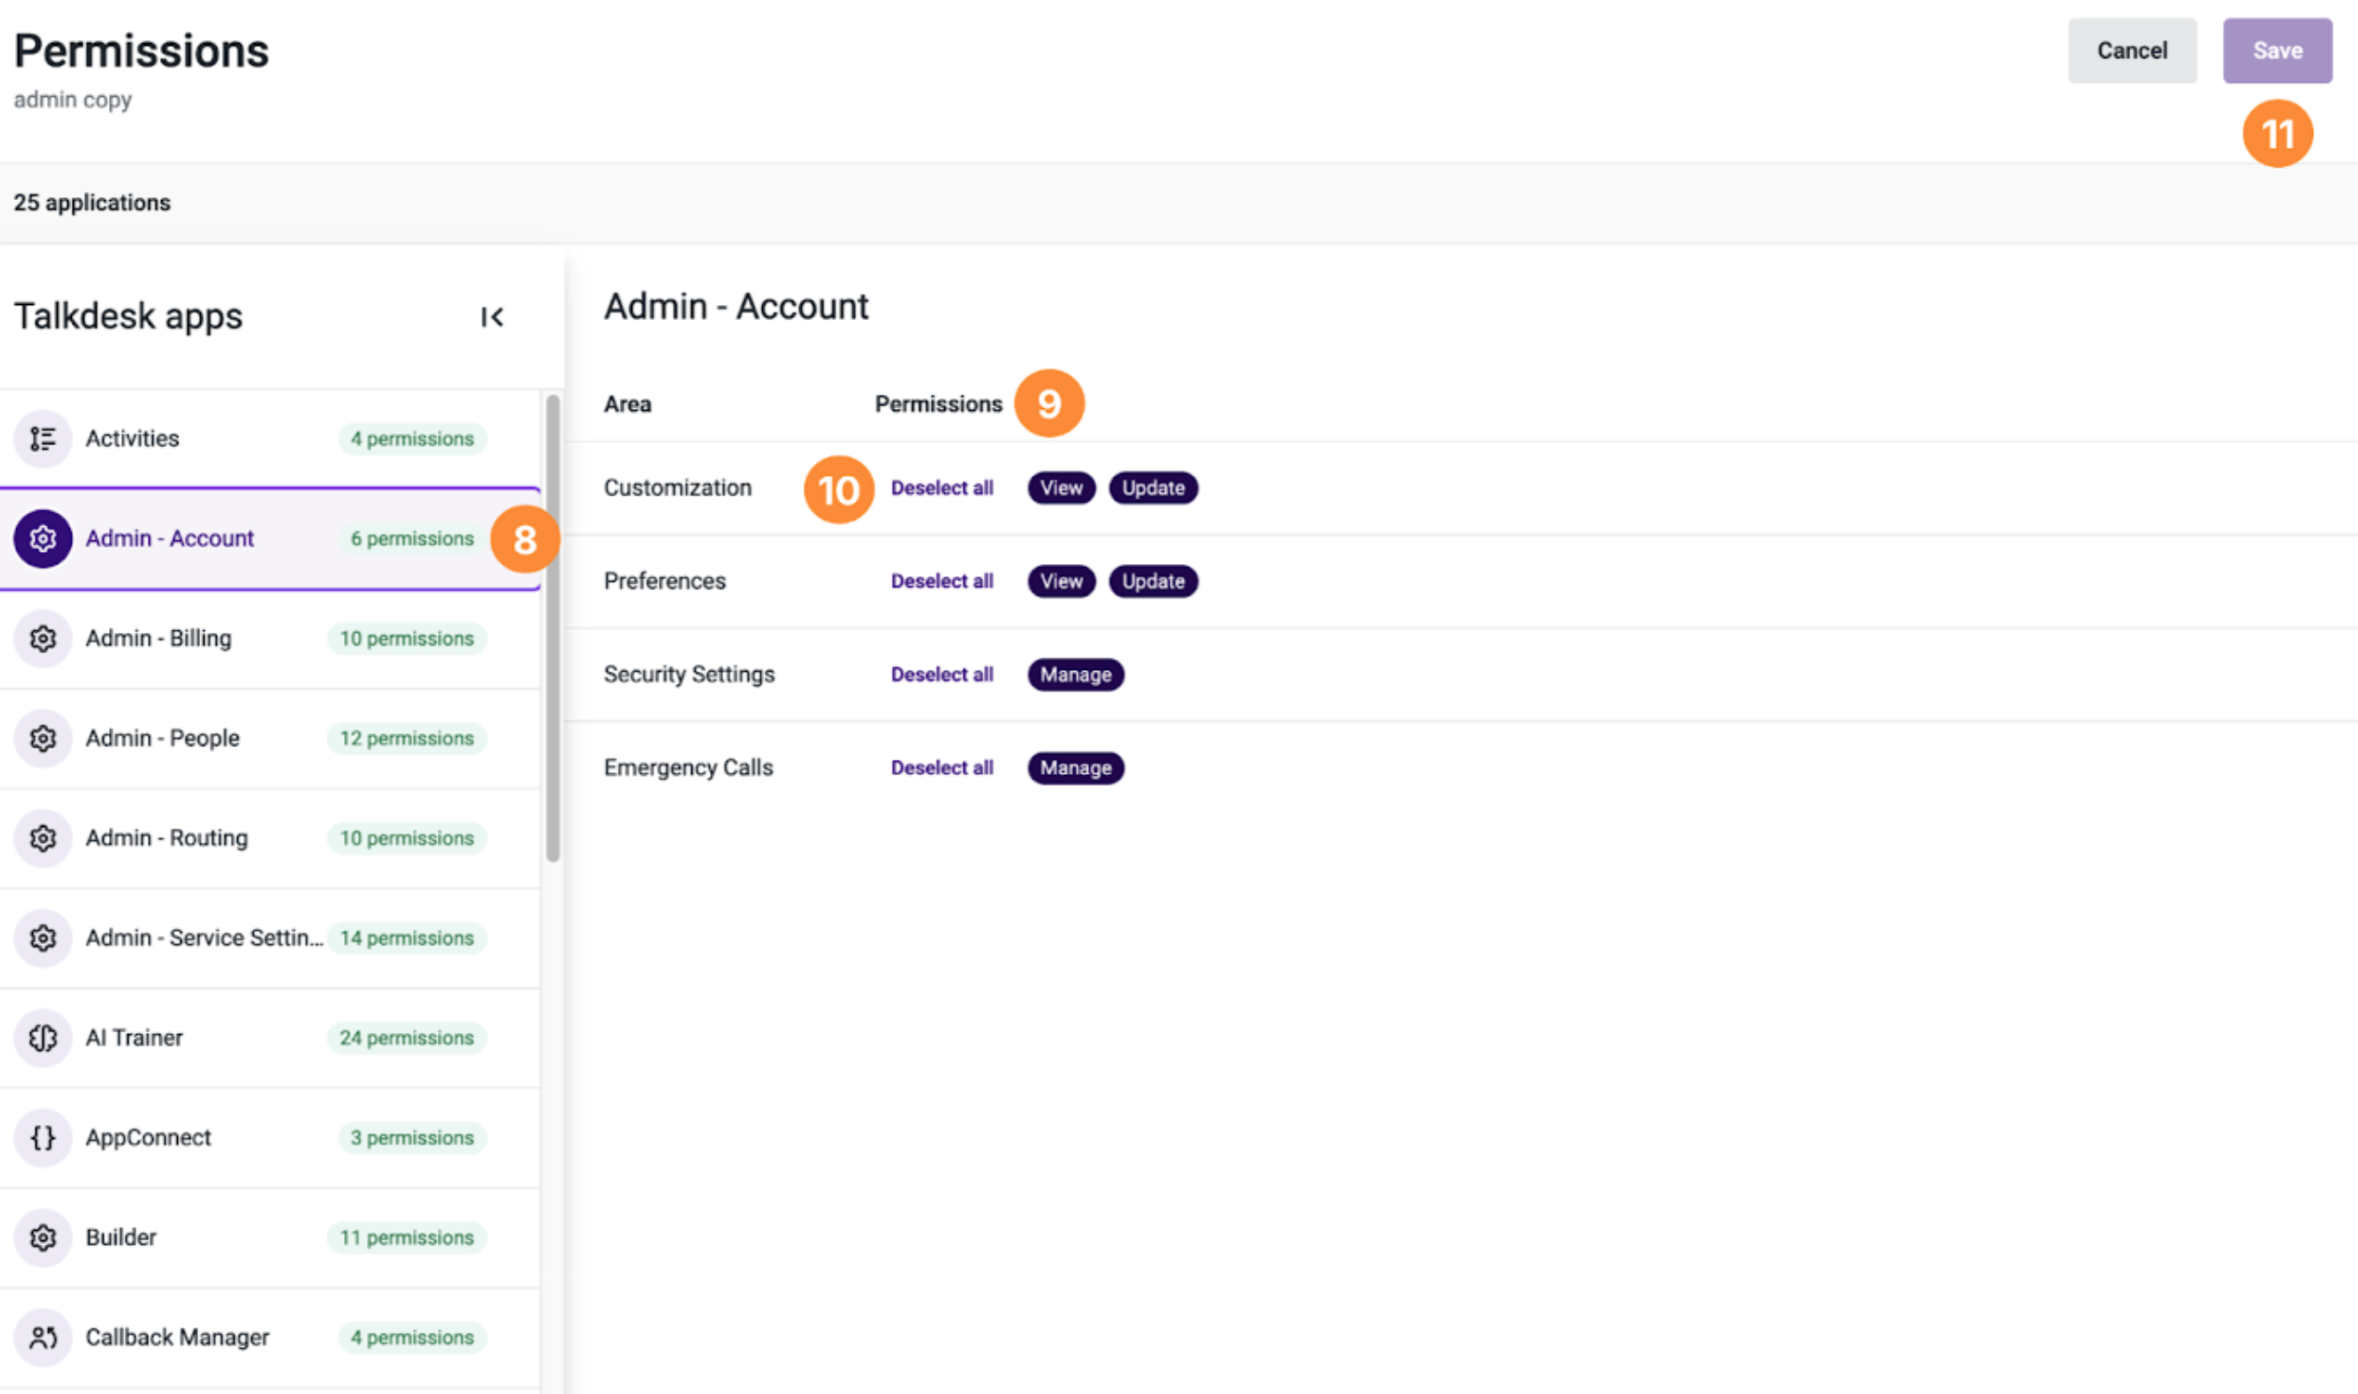Open Admin - People in app list
This screenshot has height=1394, width=2358.
tap(270, 738)
